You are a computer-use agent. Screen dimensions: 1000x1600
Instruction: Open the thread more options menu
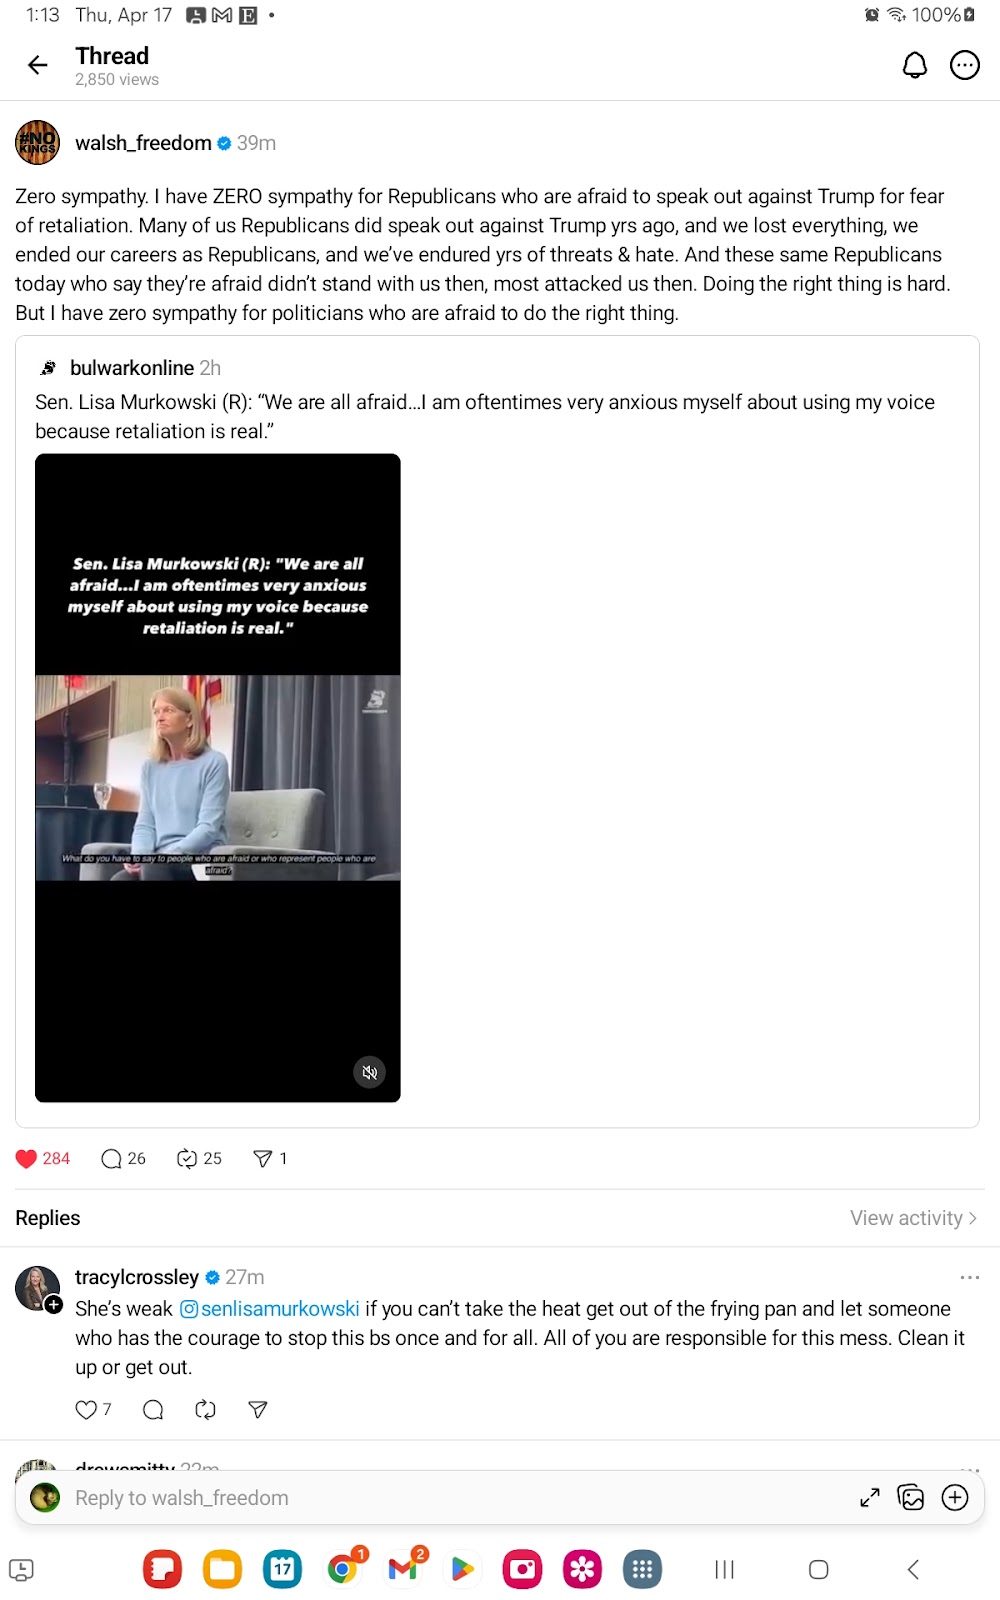965,66
